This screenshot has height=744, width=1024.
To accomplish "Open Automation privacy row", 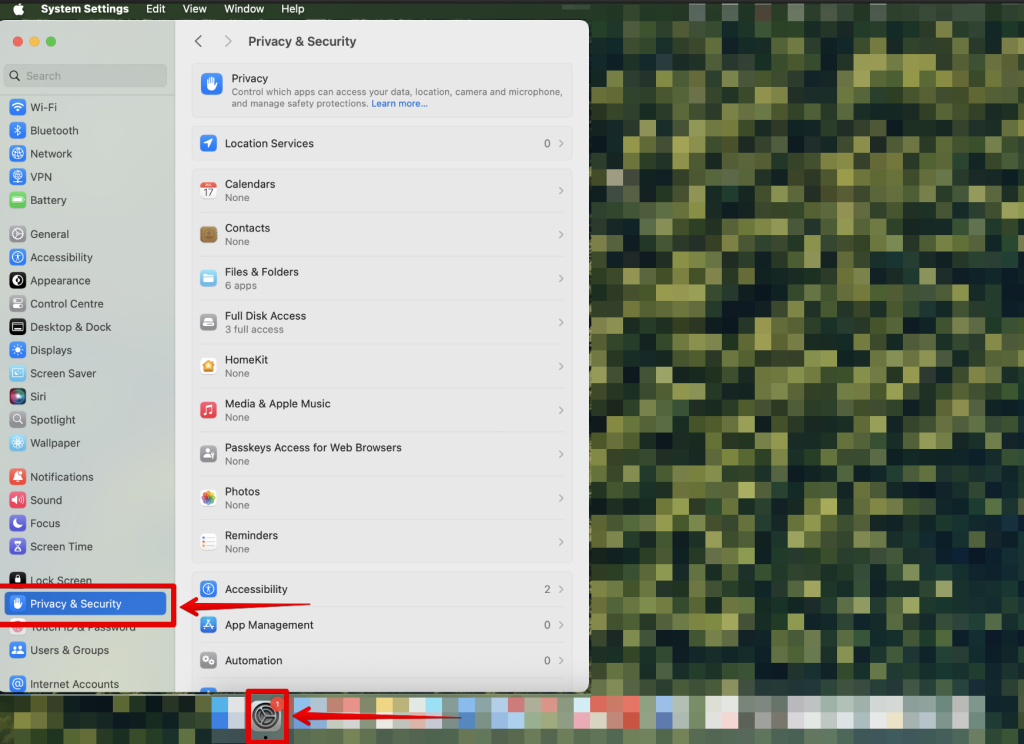I will (382, 660).
